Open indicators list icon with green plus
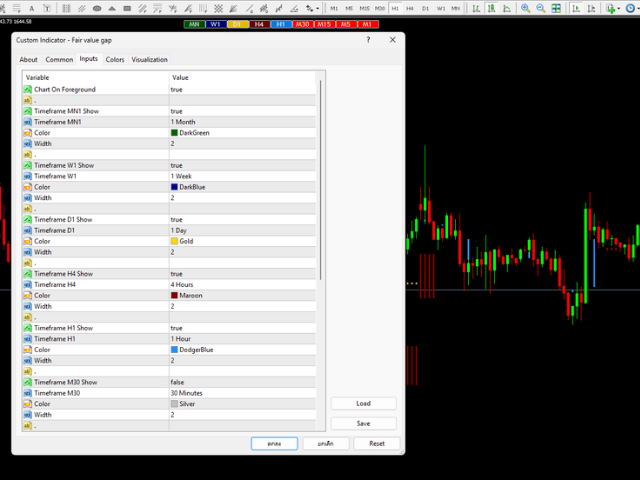The image size is (640, 480). coord(611,9)
